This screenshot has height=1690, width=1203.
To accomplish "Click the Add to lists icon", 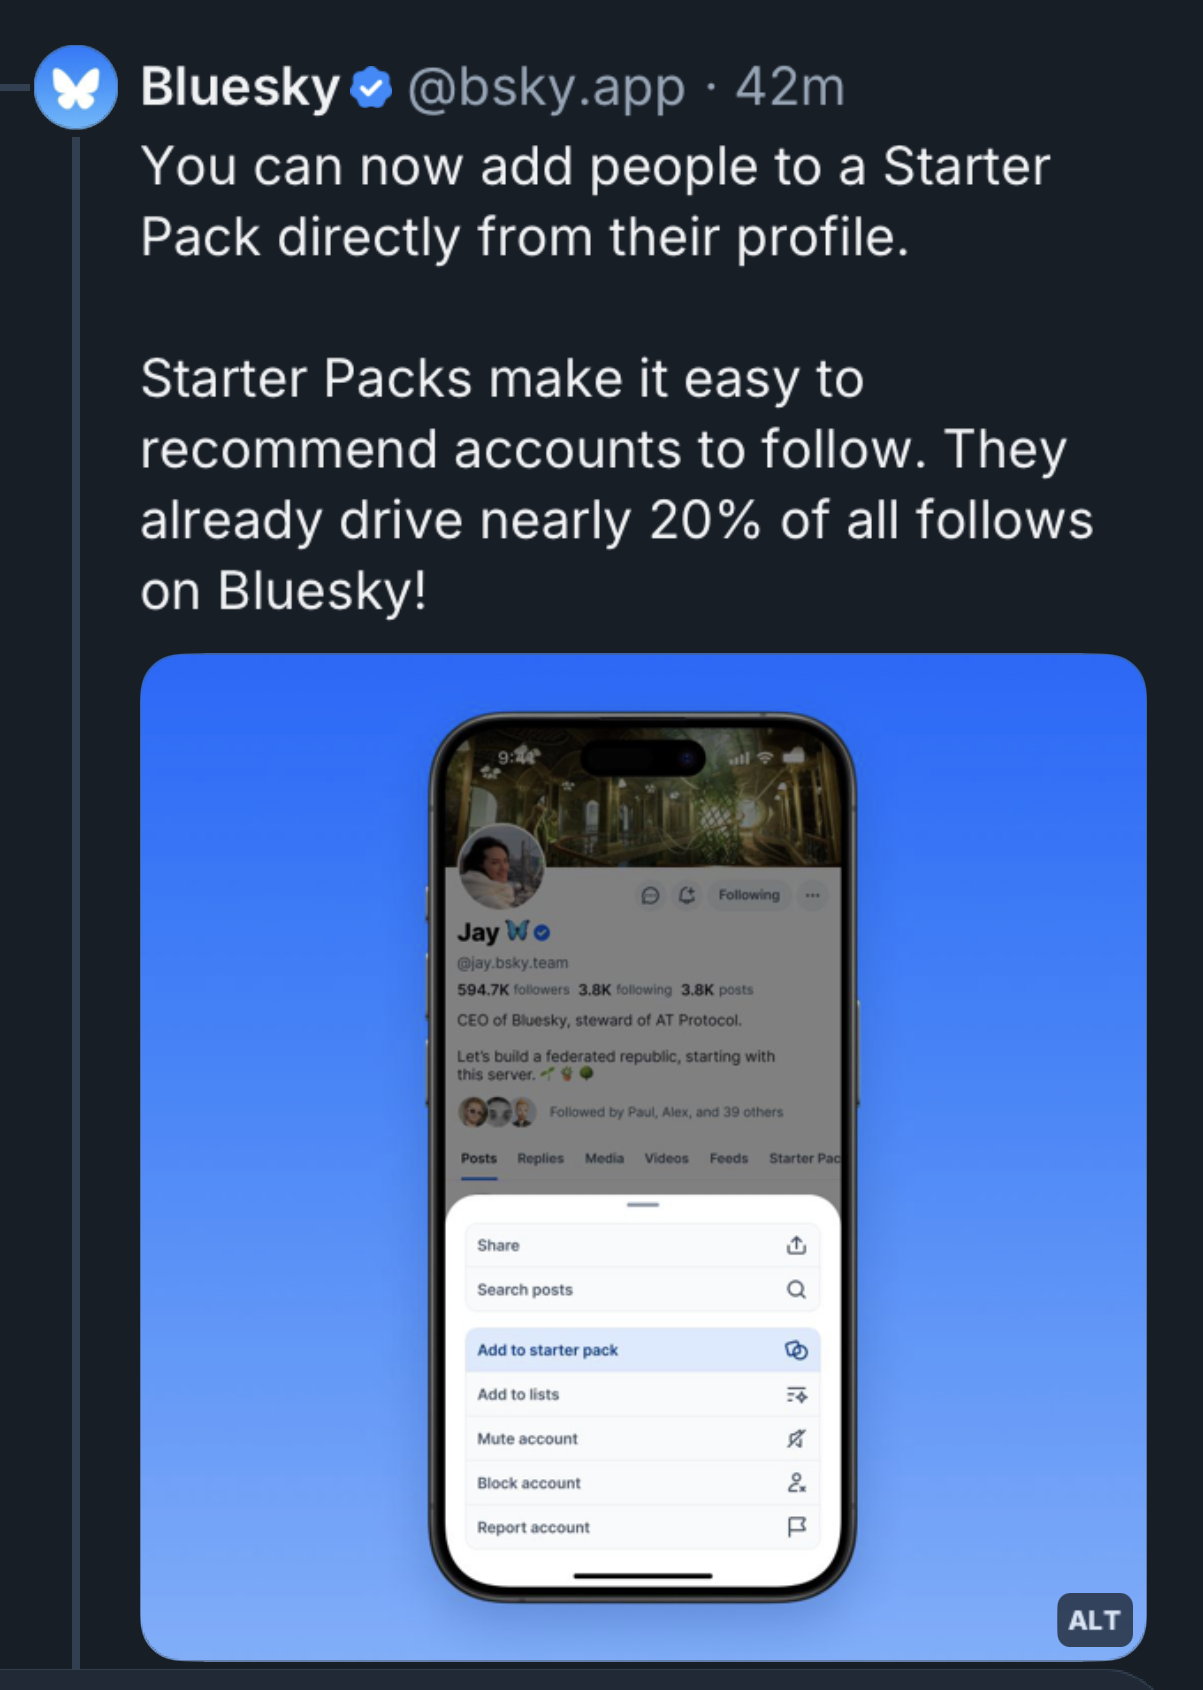I will pyautogui.click(x=796, y=1394).
